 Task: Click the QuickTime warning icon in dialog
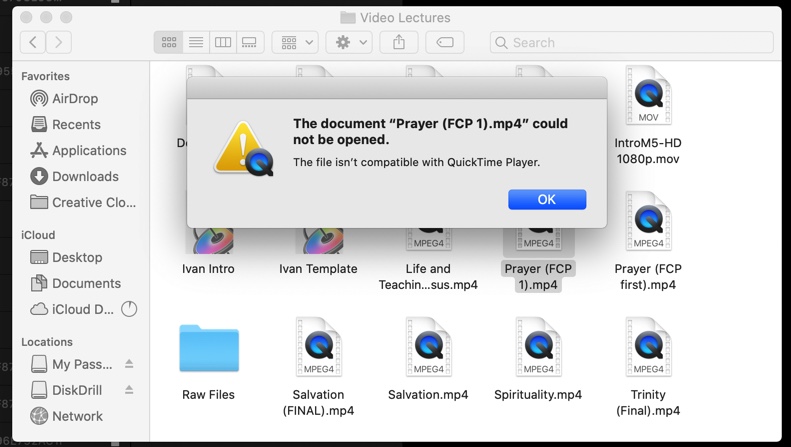coord(244,149)
